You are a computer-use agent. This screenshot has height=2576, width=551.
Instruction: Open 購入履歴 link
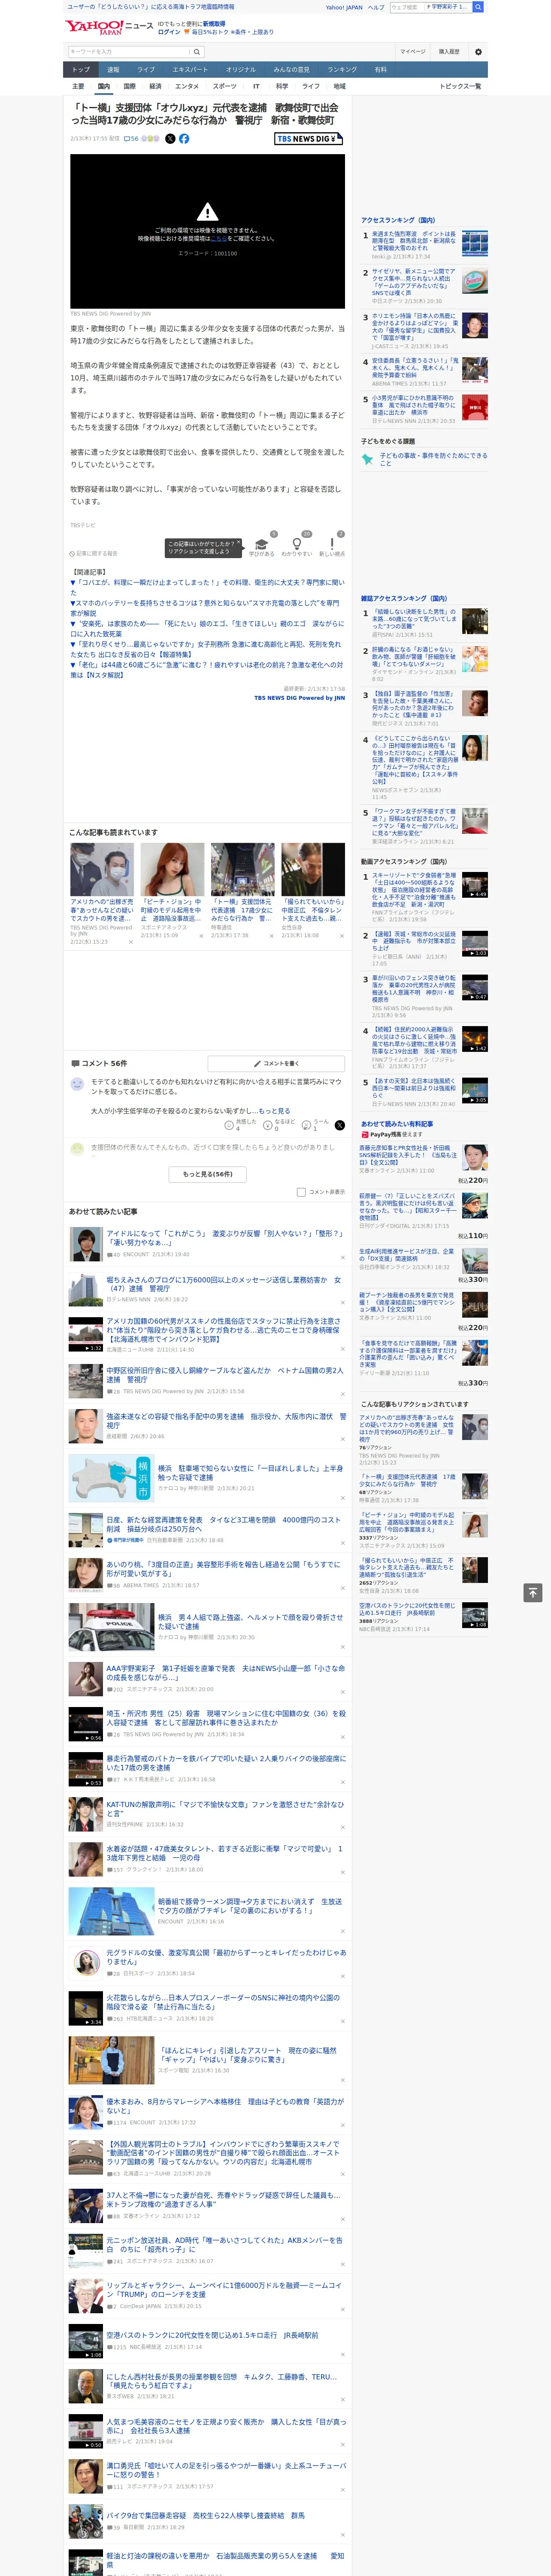449,52
